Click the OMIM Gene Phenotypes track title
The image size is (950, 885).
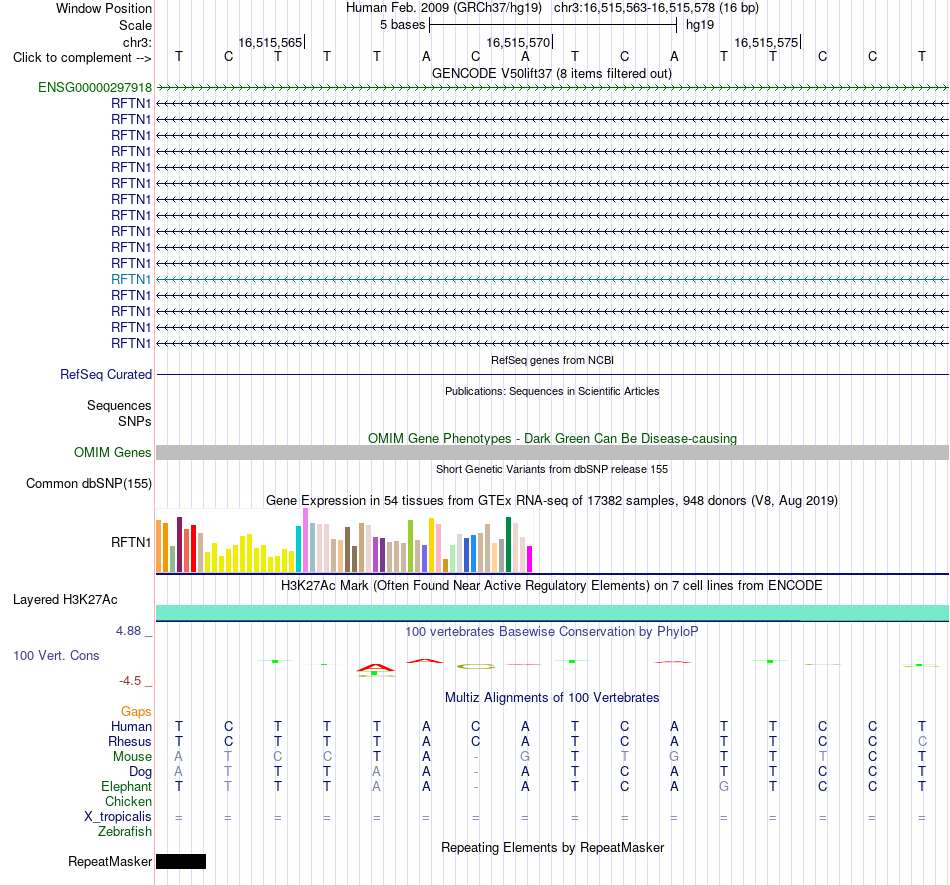[x=553, y=439]
